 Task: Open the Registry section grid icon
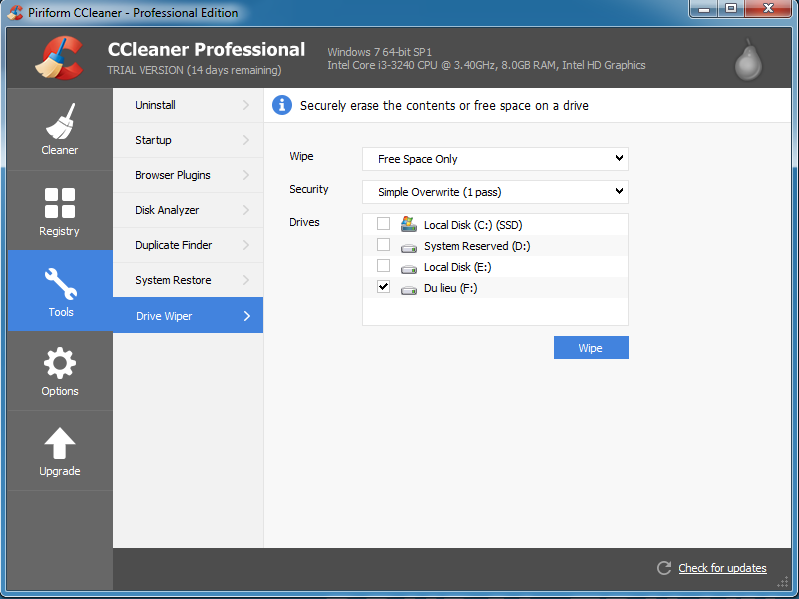60,203
